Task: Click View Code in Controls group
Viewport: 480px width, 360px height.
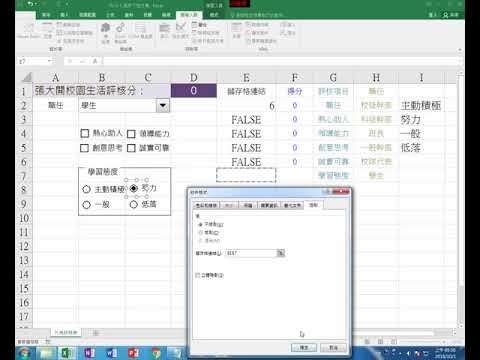Action: 206,33
